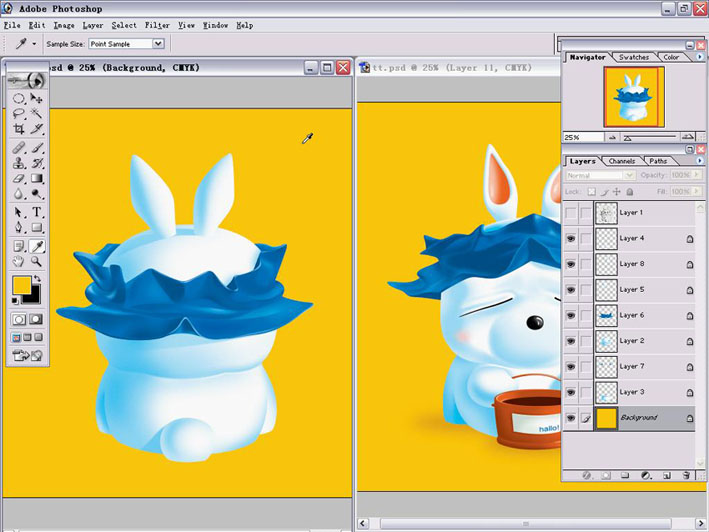Select the Gradient tool
This screenshot has height=532, width=709.
click(36, 179)
